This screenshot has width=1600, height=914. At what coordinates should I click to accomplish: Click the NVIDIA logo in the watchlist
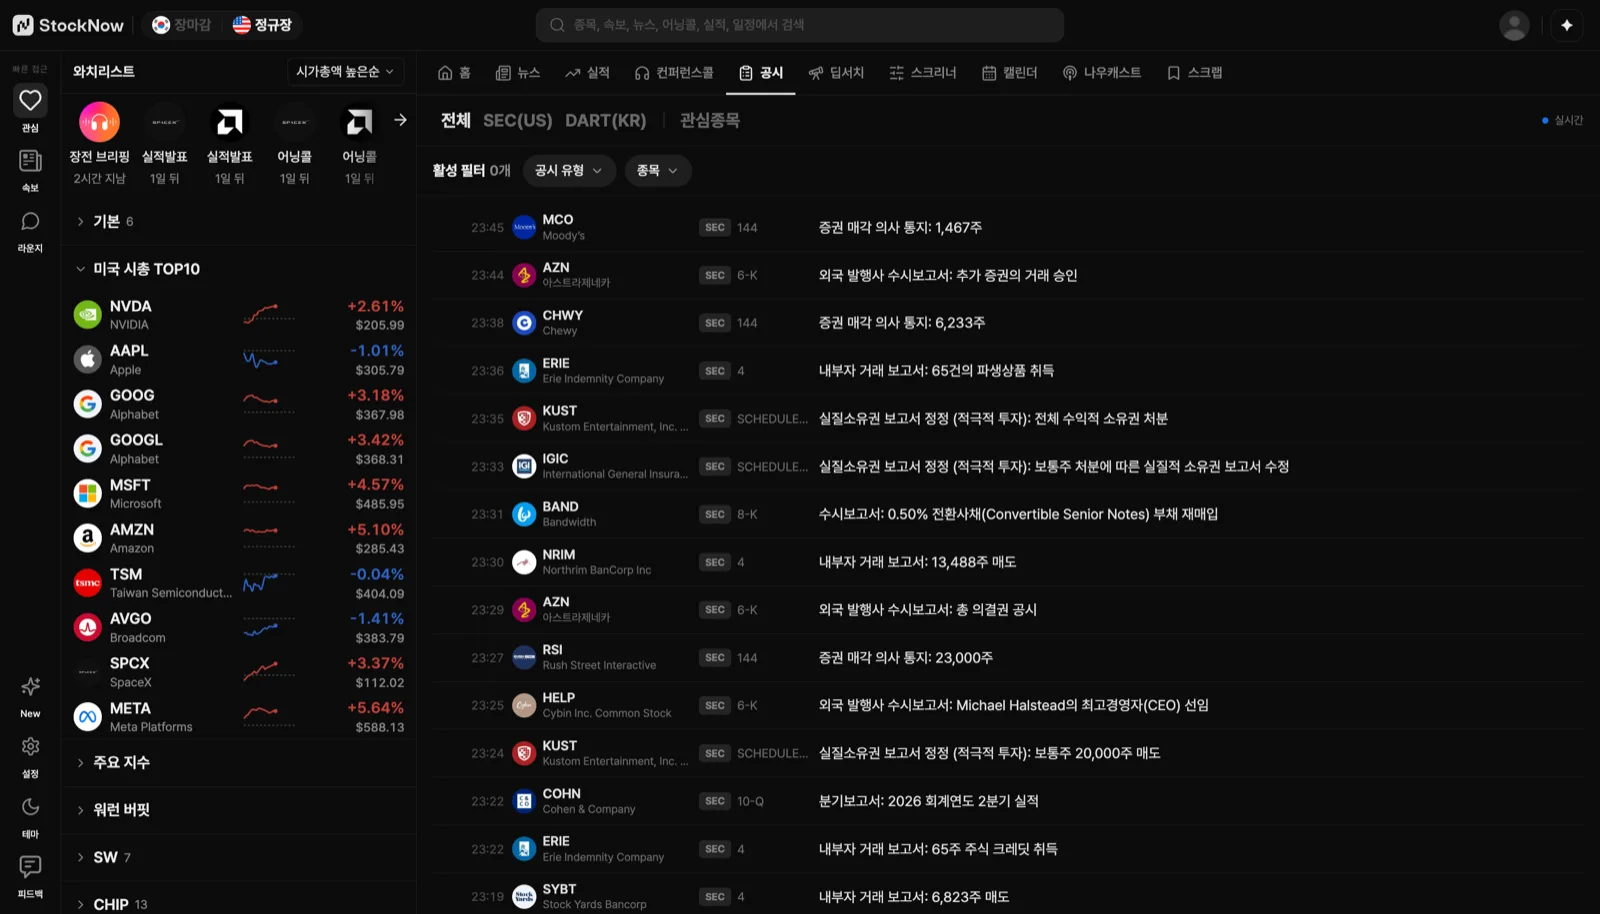coord(88,314)
